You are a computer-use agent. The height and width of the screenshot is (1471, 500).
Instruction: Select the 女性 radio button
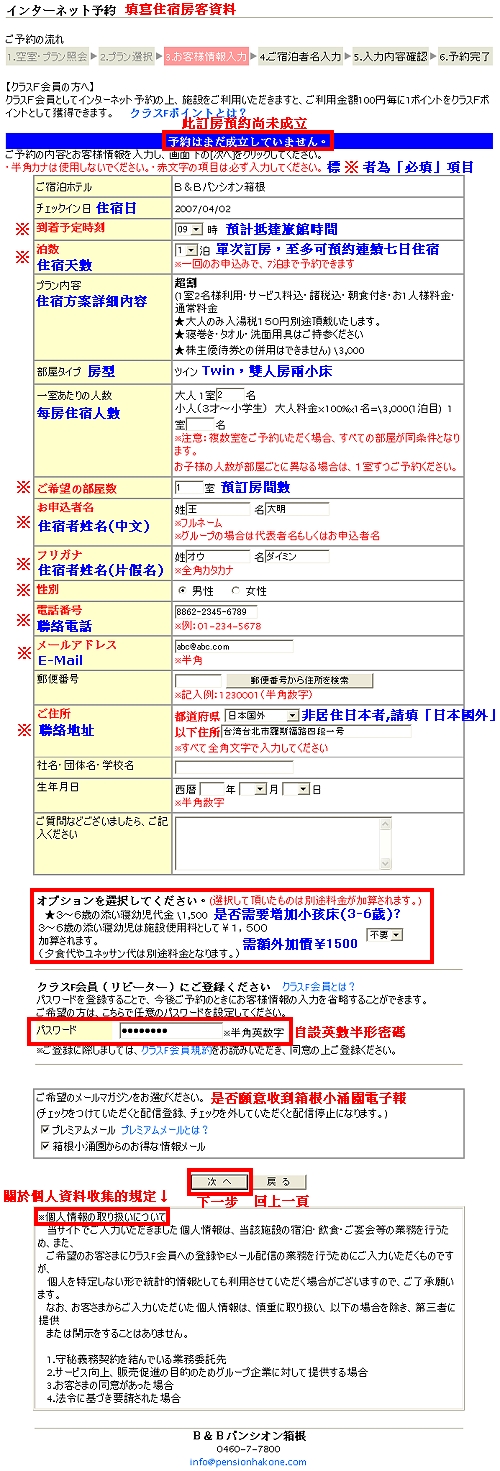pos(235,589)
